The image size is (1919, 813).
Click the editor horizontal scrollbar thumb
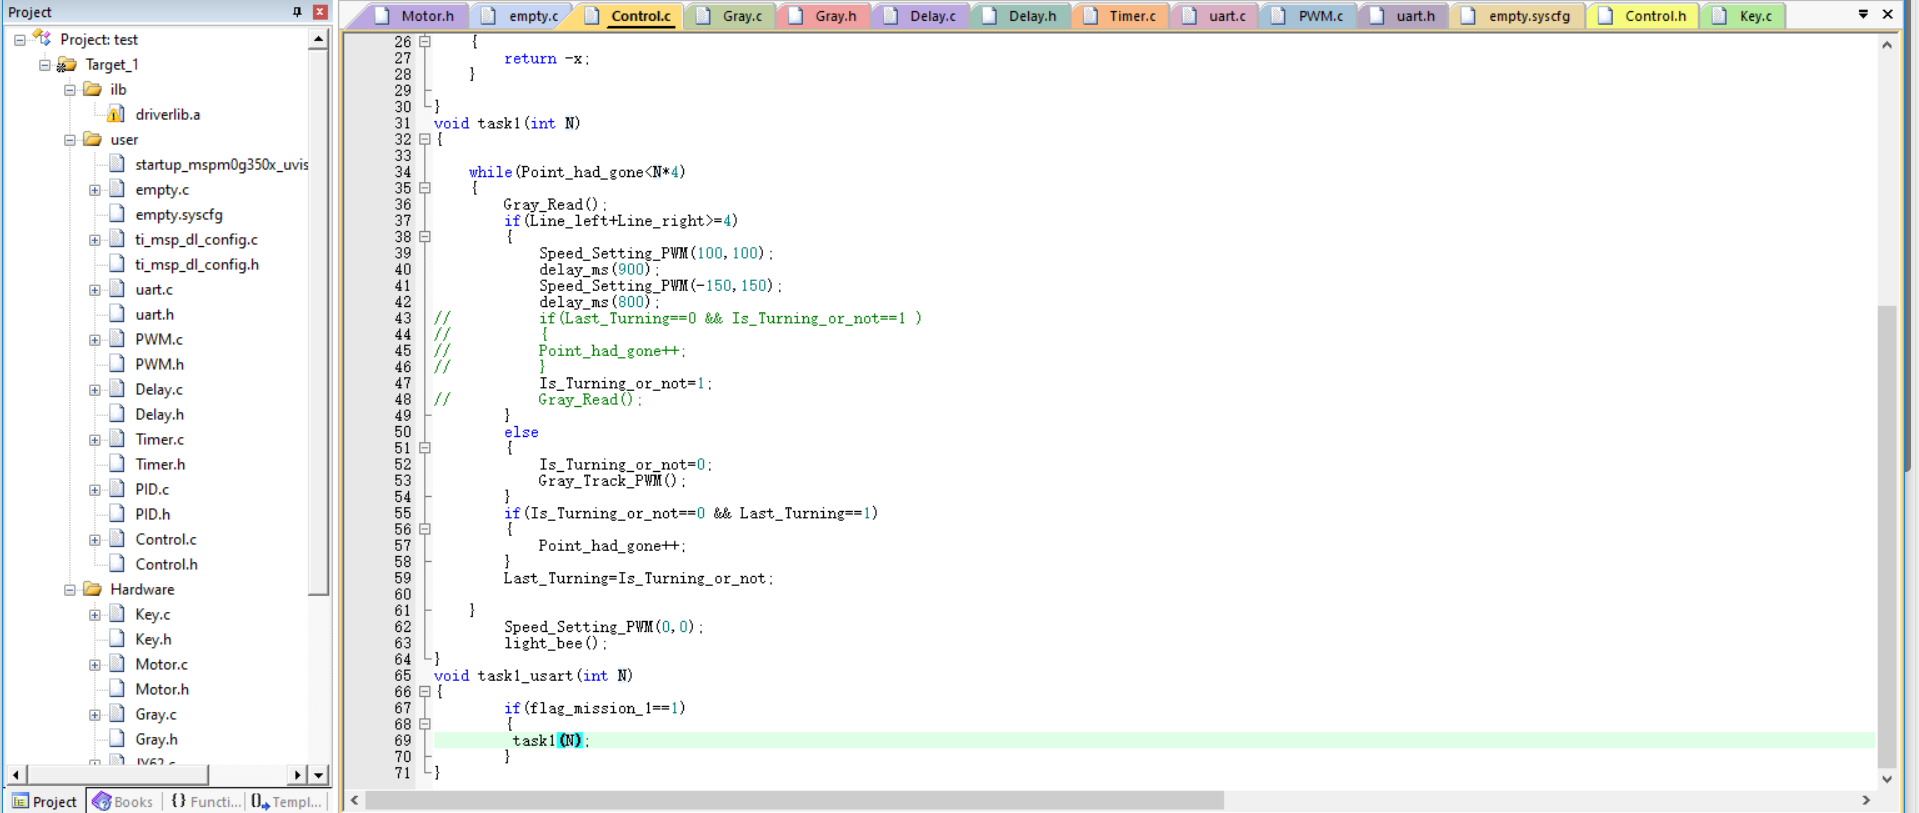[795, 800]
